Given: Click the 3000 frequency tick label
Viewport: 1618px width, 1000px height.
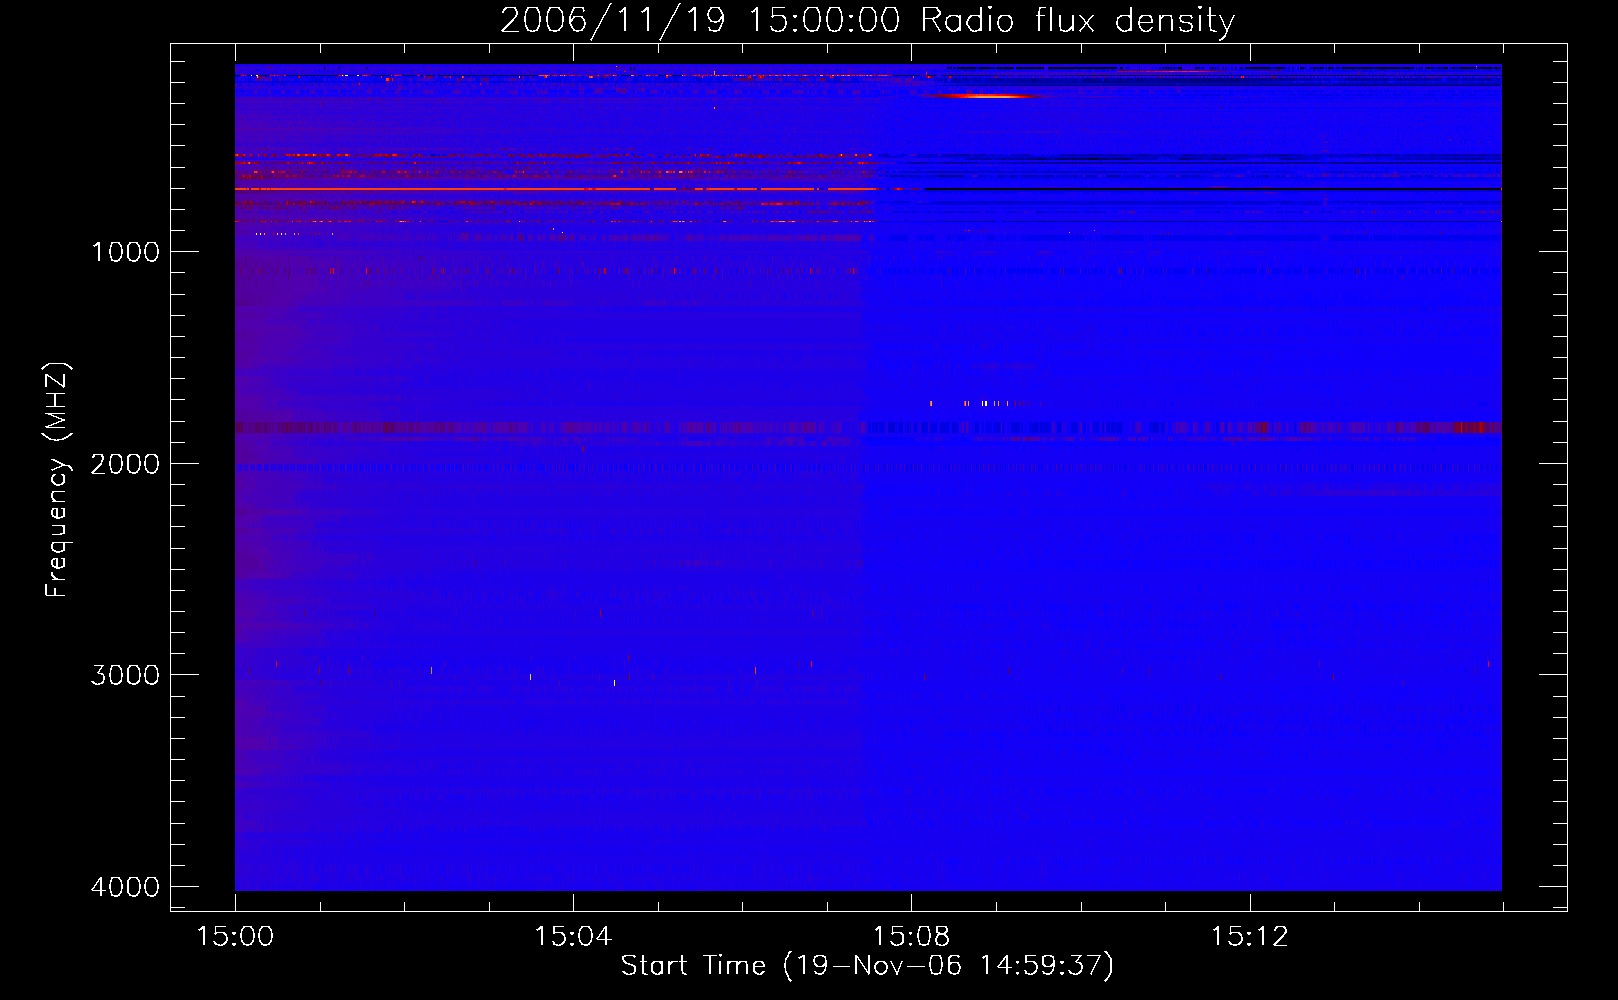Looking at the screenshot, I should [x=125, y=675].
